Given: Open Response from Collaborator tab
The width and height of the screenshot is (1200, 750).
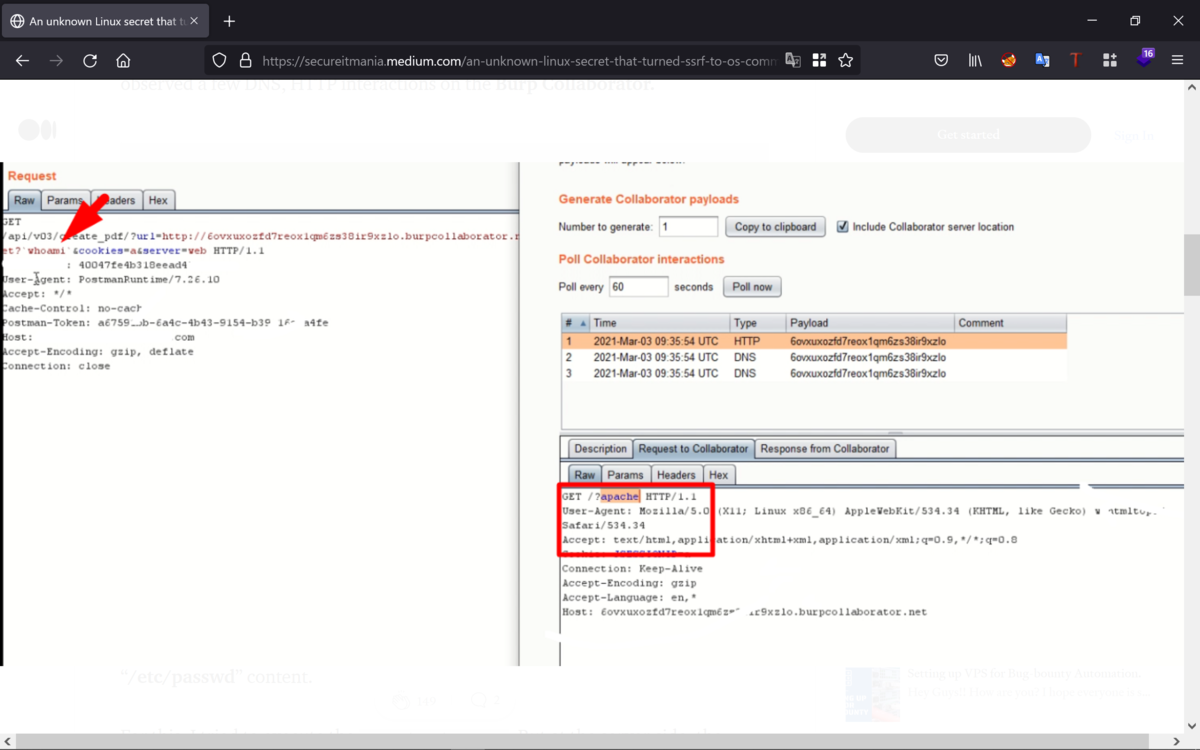Looking at the screenshot, I should click(x=825, y=449).
